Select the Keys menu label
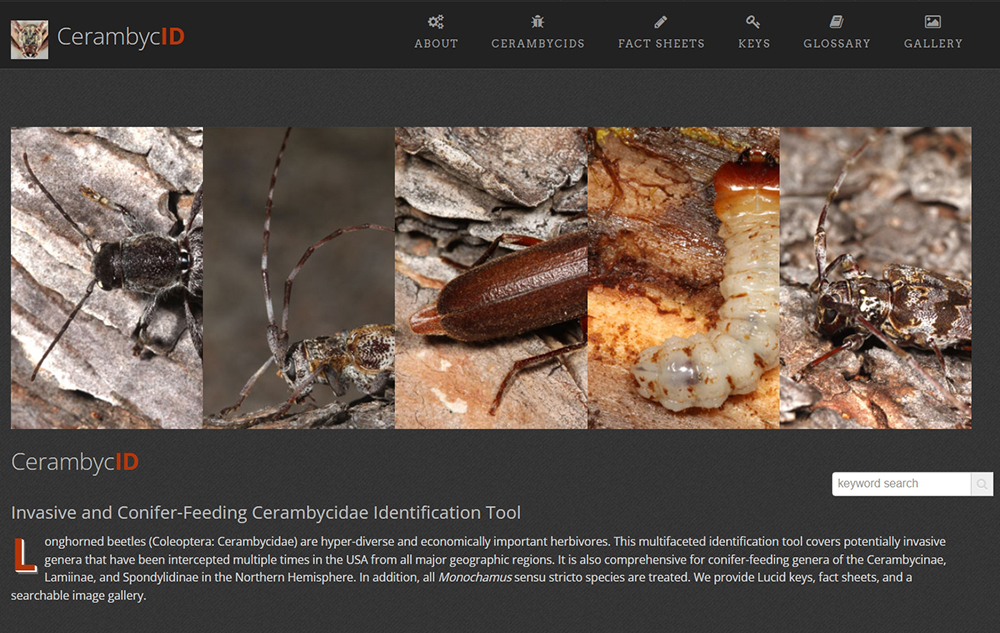Viewport: 1000px width, 633px height. click(754, 44)
